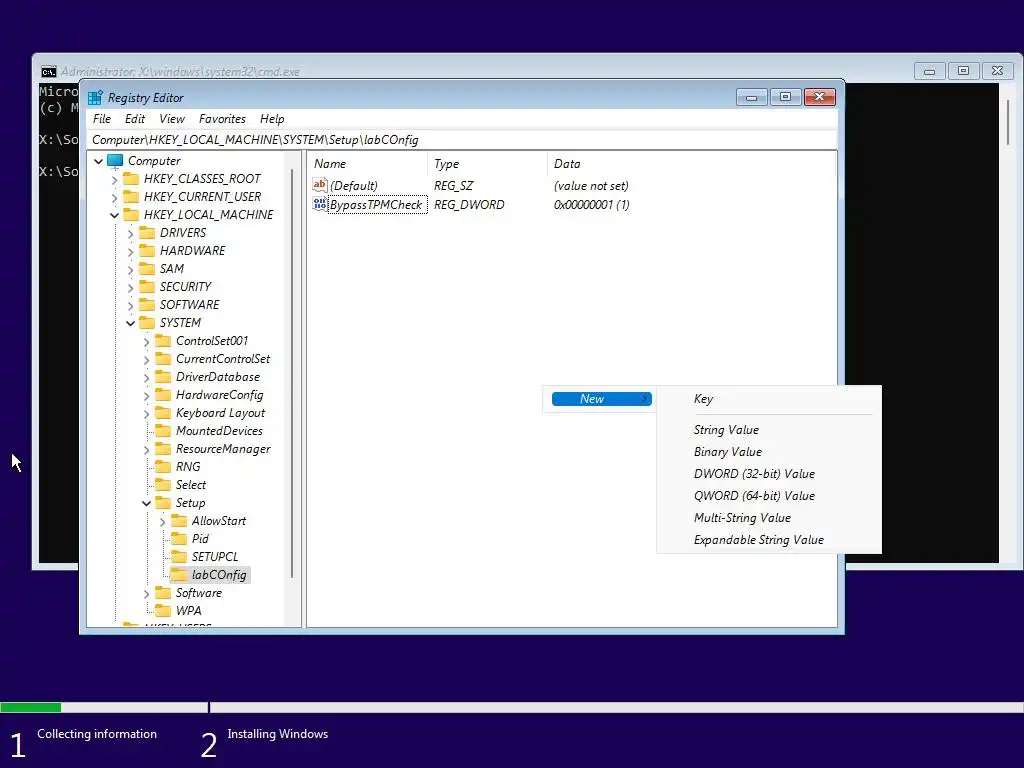Click the New context menu item
The height and width of the screenshot is (768, 1024).
(601, 399)
